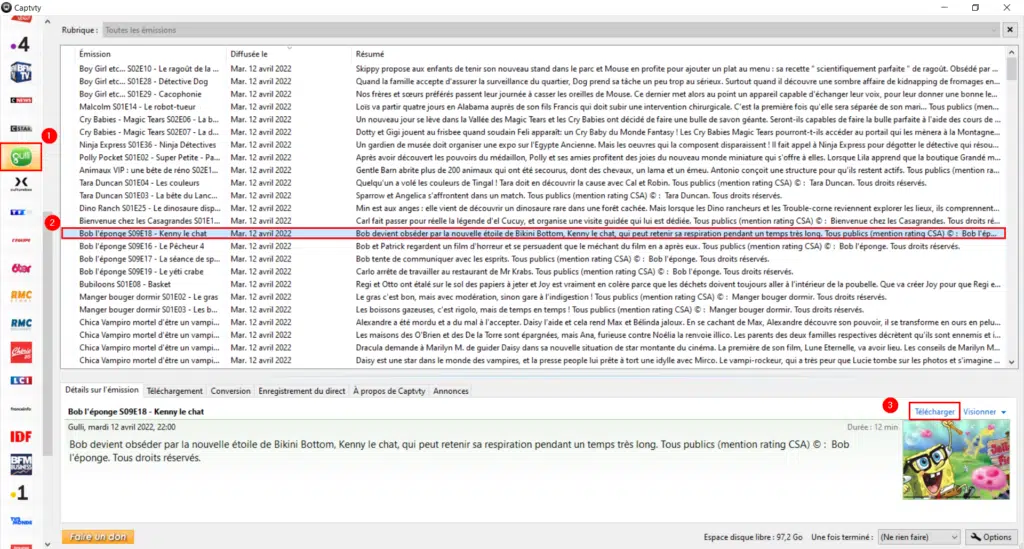1024x549 pixels.
Task: Choose the orange RMC Story channel logo
Action: tap(21, 296)
